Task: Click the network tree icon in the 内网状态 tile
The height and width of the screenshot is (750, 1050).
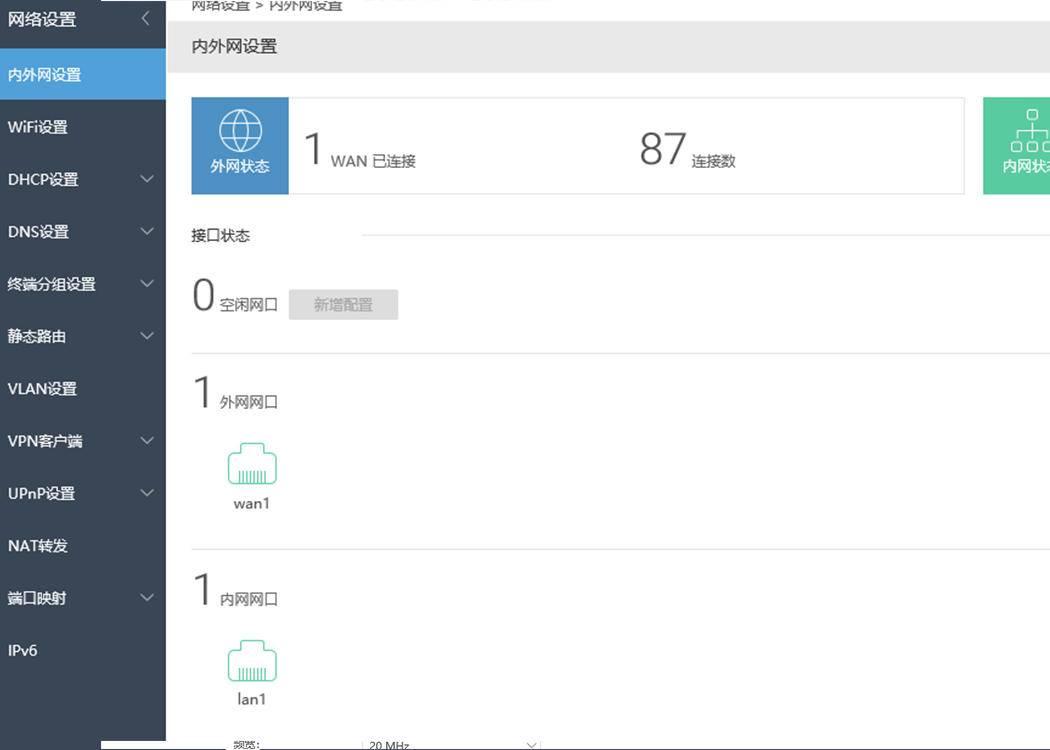Action: (x=1031, y=131)
